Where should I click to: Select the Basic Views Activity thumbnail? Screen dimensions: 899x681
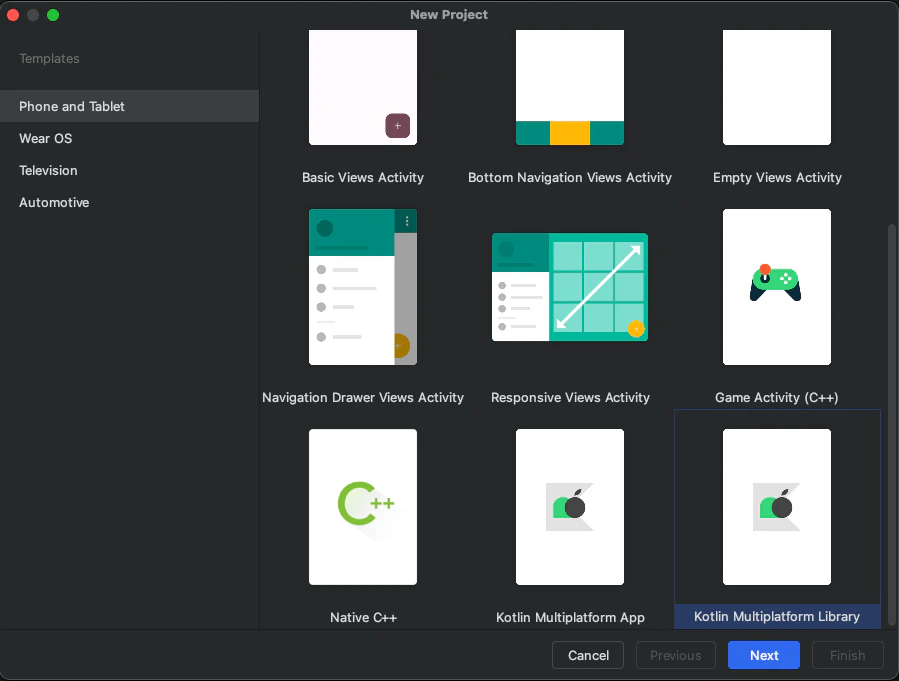363,87
